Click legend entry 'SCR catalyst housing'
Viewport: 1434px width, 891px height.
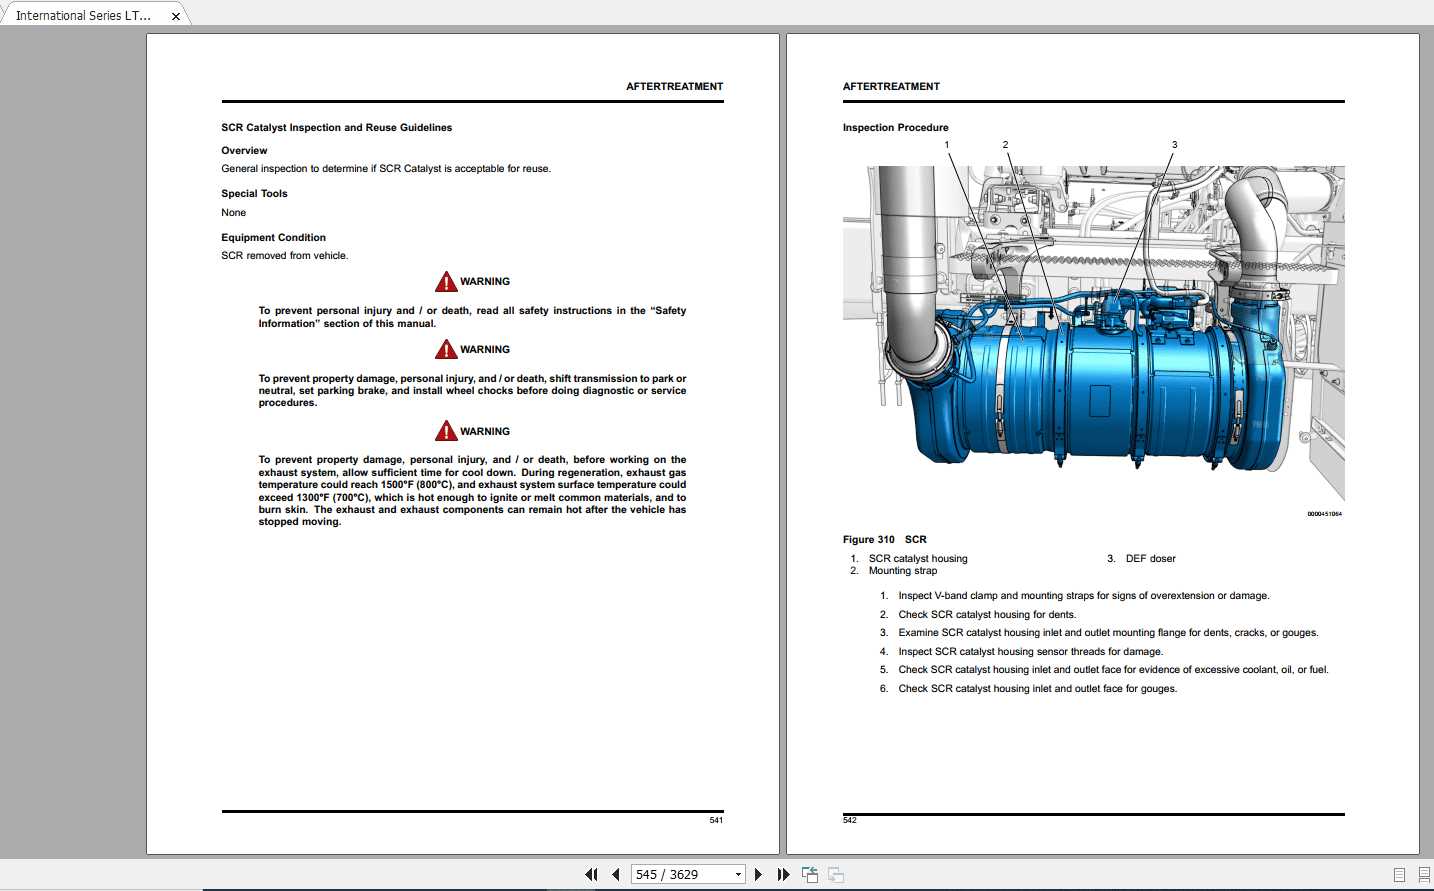click(918, 559)
